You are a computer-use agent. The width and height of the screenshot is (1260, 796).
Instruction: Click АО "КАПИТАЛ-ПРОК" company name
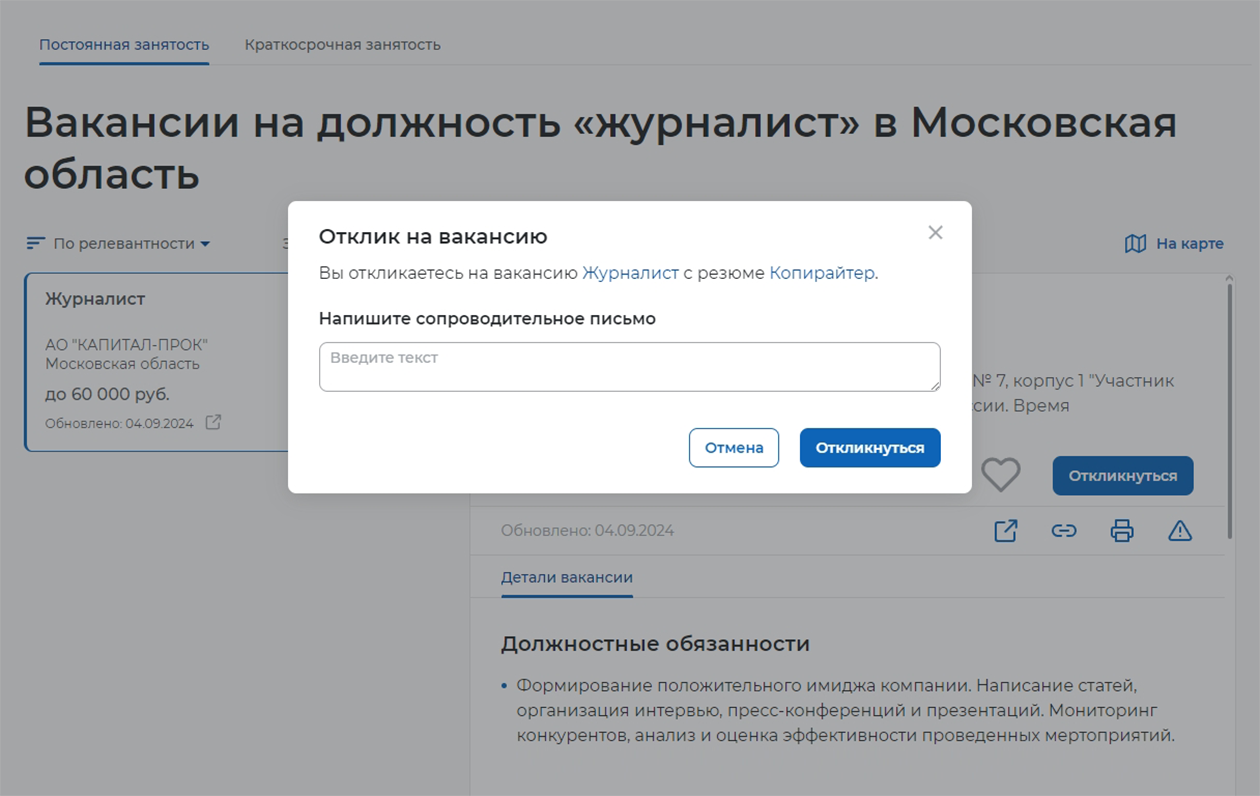point(127,345)
